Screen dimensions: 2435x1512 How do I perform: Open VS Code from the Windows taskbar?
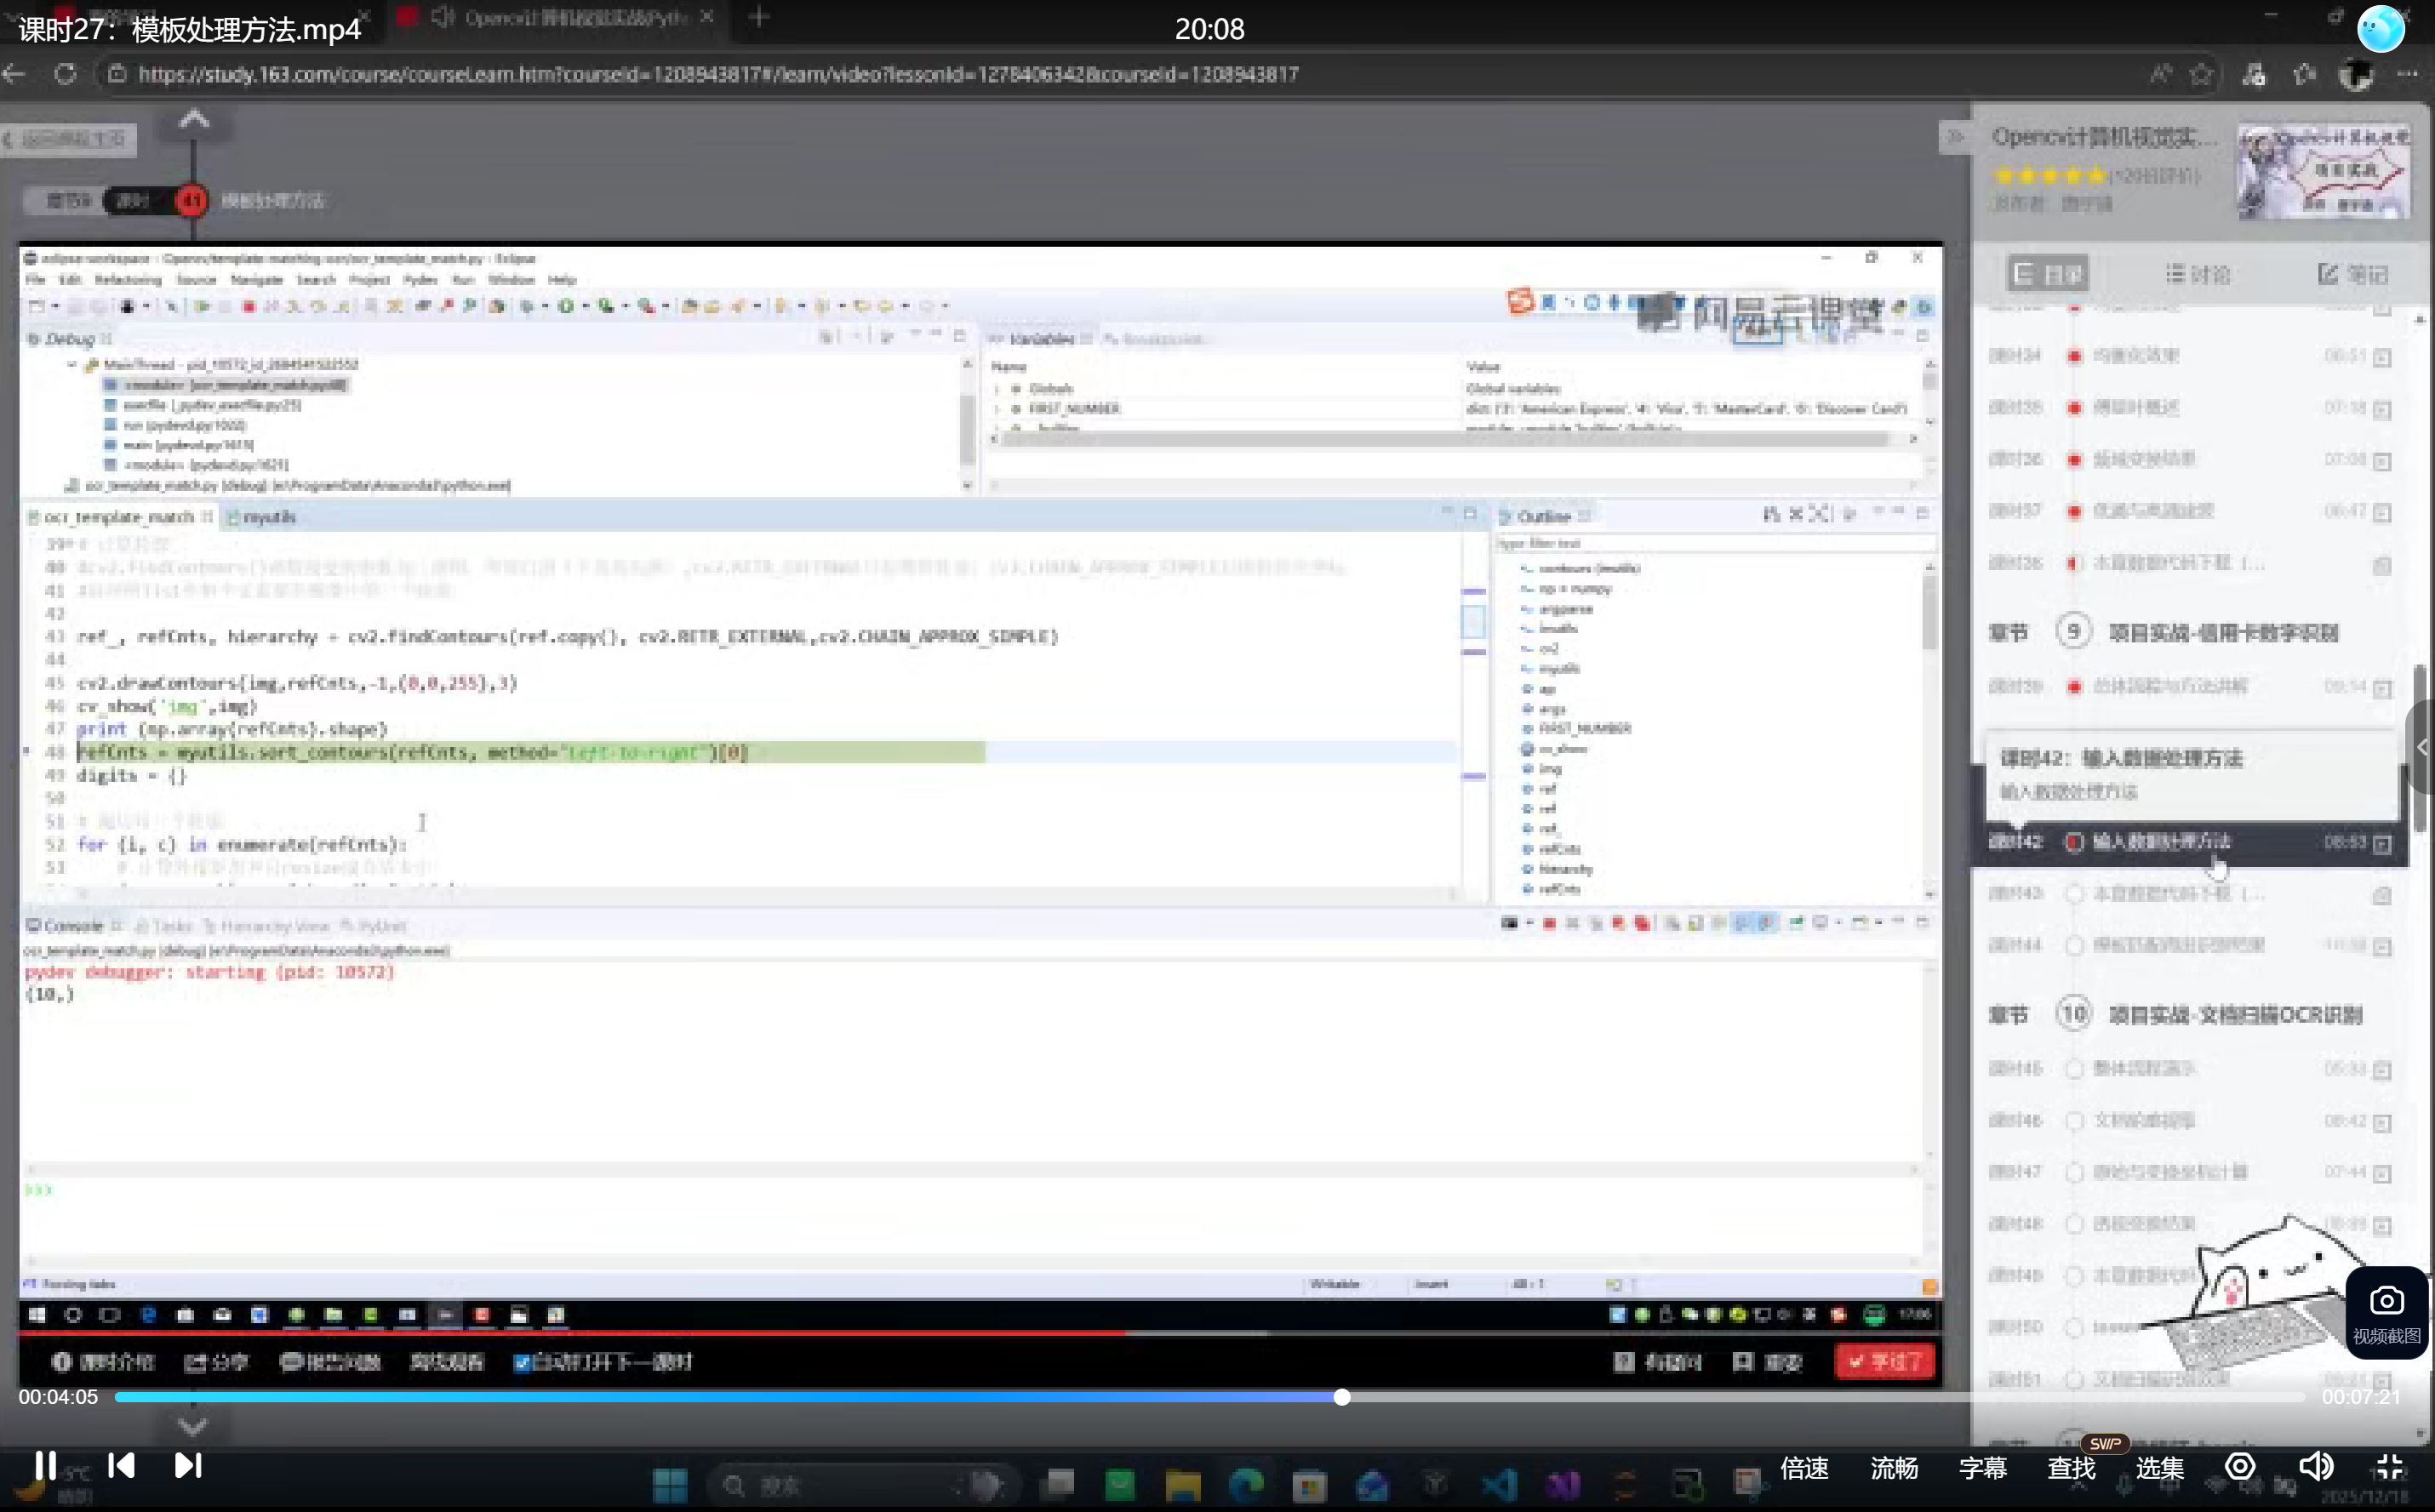coord(1500,1486)
